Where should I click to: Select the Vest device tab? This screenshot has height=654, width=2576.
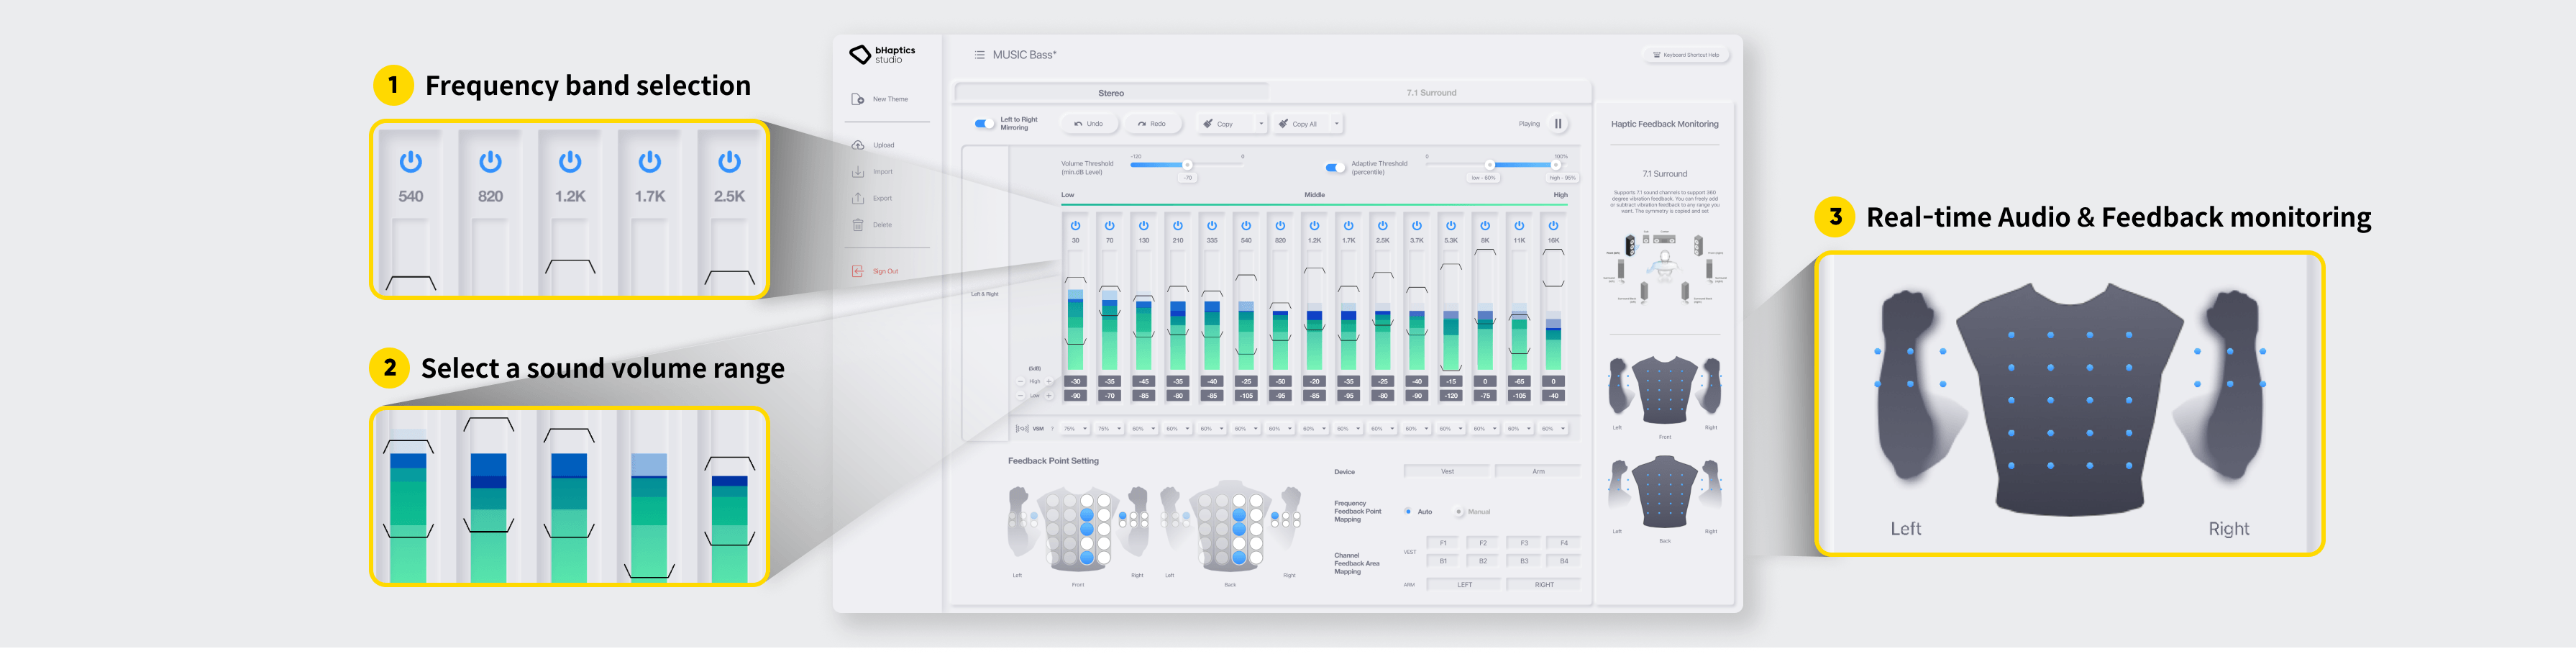[x=1447, y=472]
